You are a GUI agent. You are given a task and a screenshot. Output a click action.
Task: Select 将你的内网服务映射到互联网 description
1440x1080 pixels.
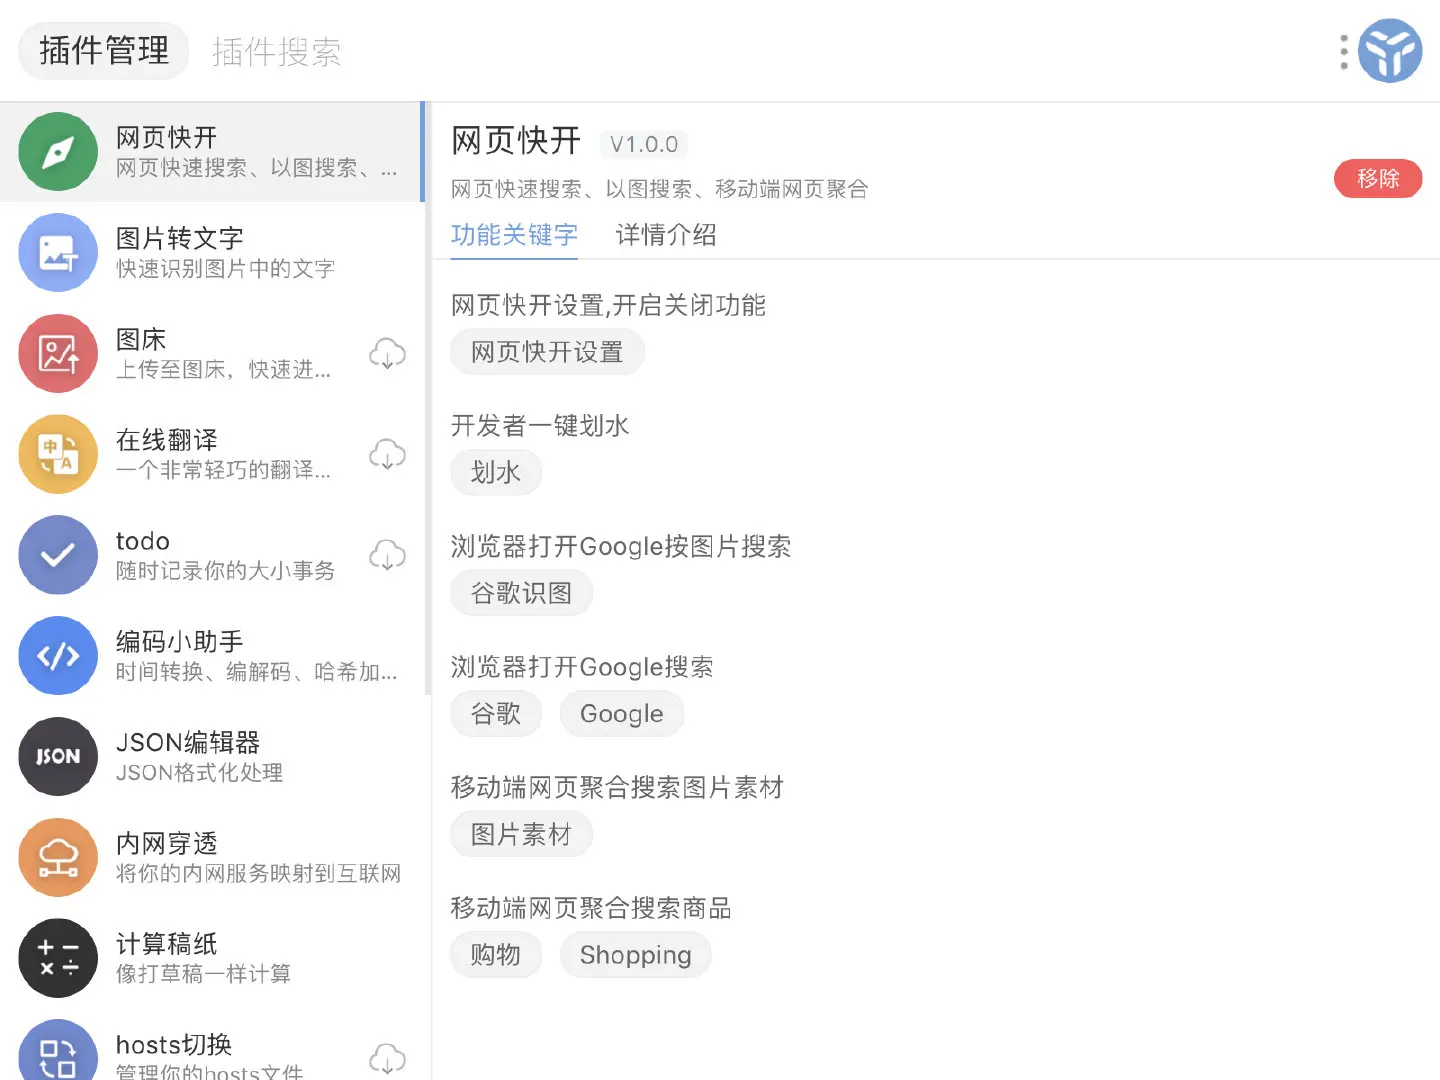259,873
